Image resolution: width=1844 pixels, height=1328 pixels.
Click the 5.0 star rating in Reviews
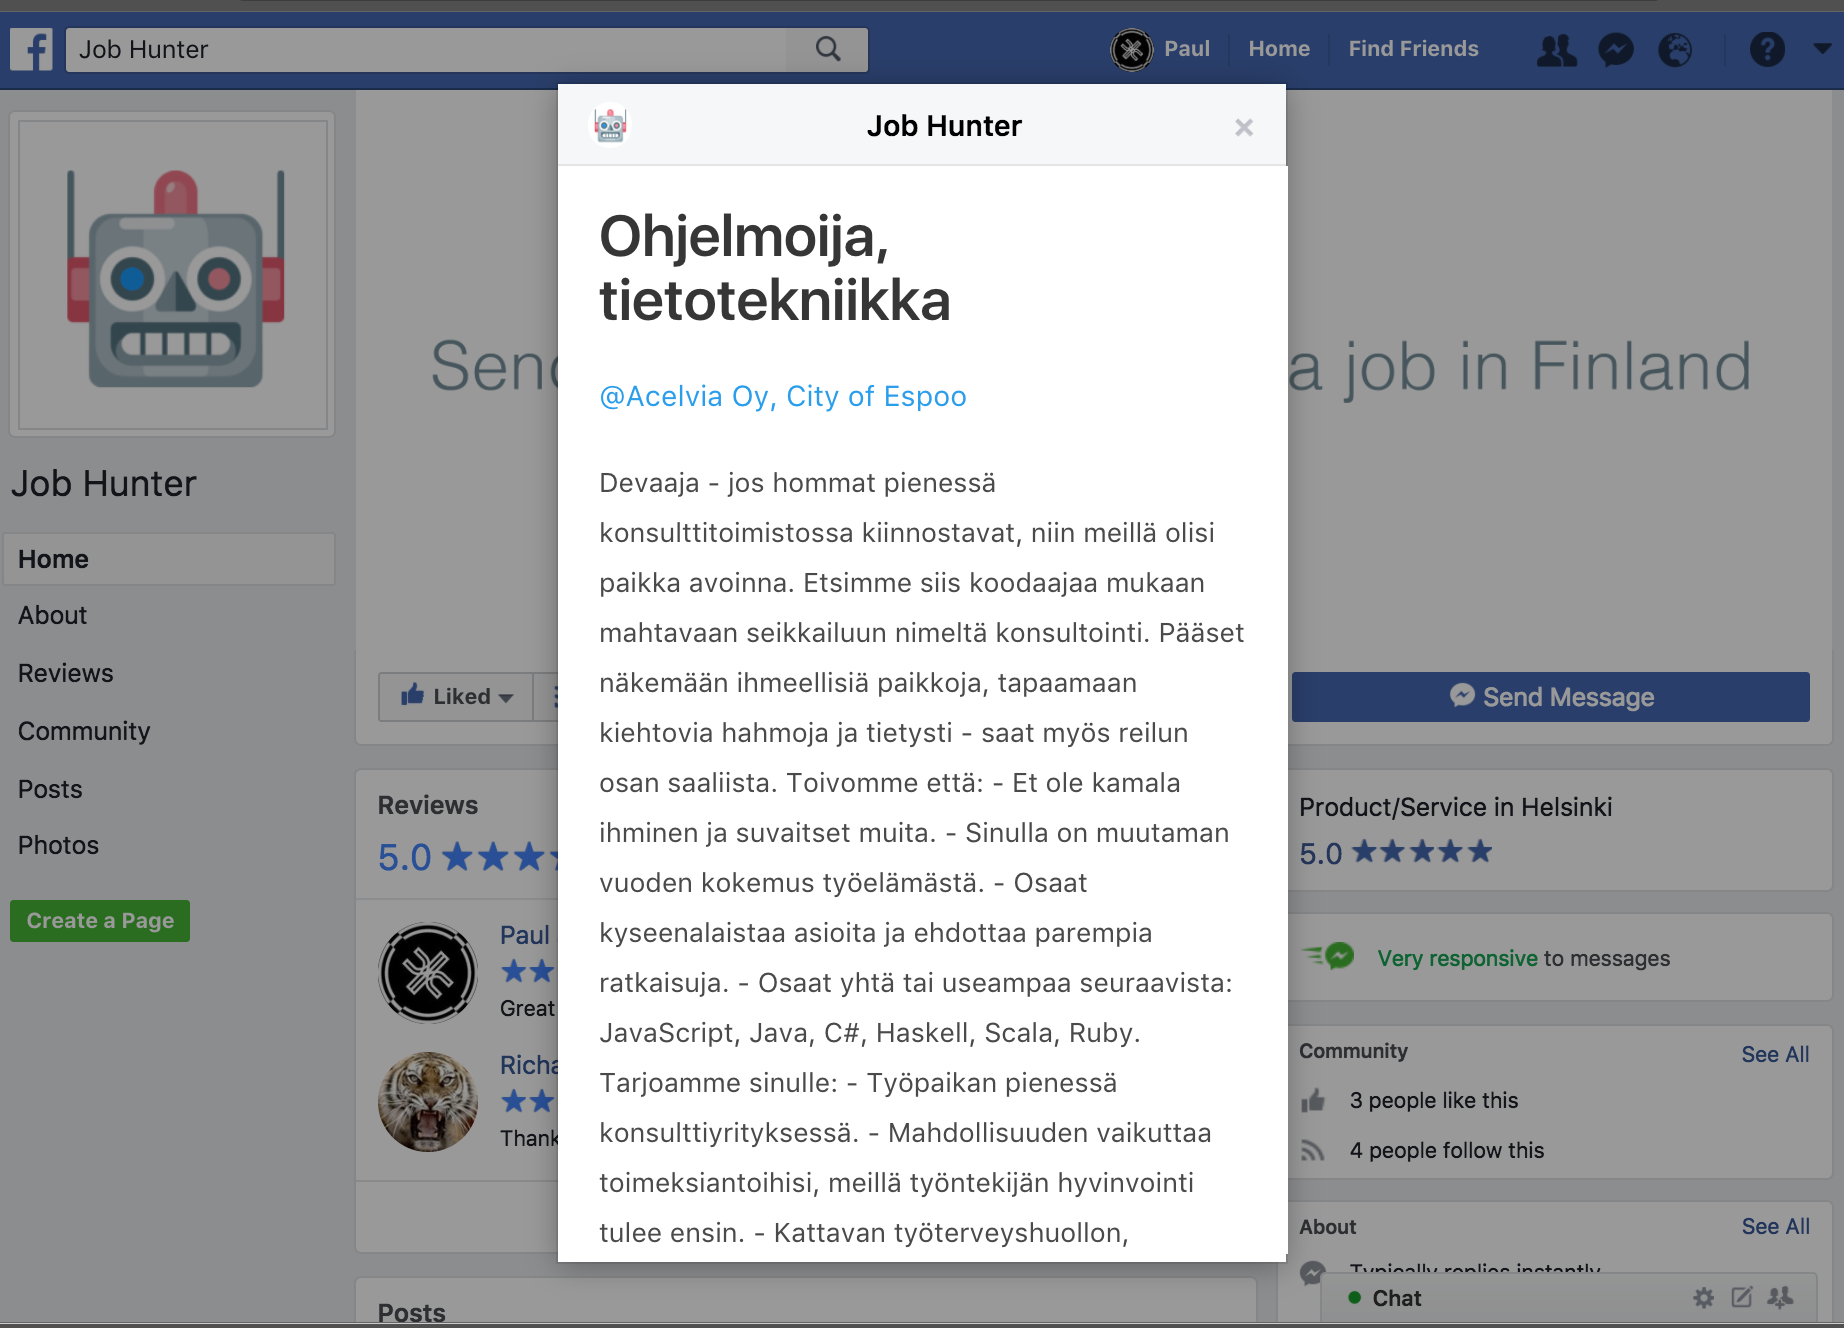click(468, 857)
